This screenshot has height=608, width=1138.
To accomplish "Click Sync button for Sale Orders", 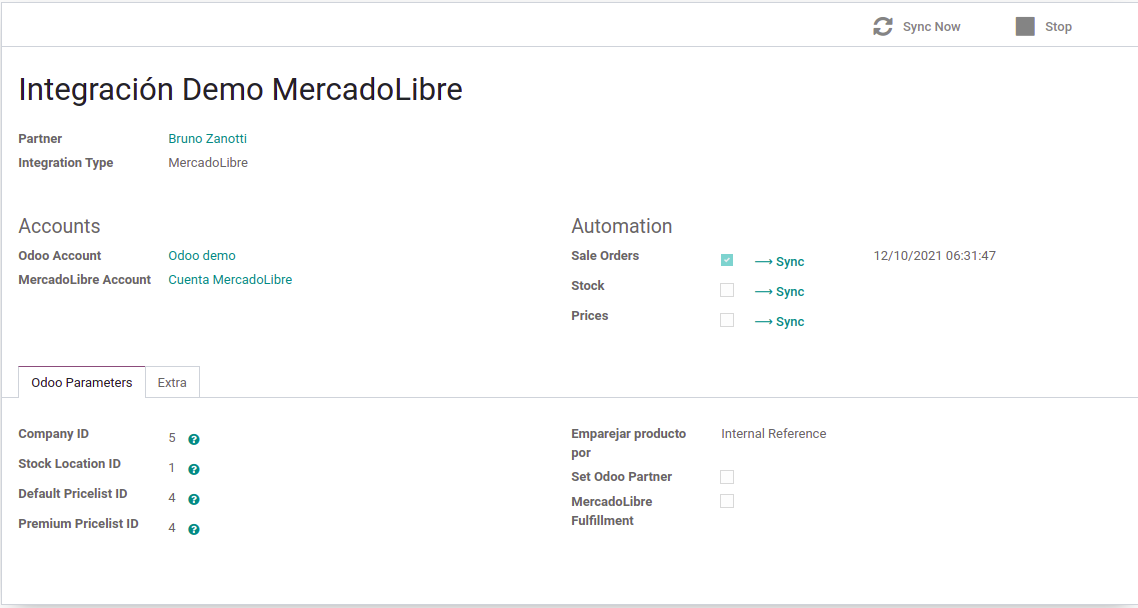I will tap(779, 262).
